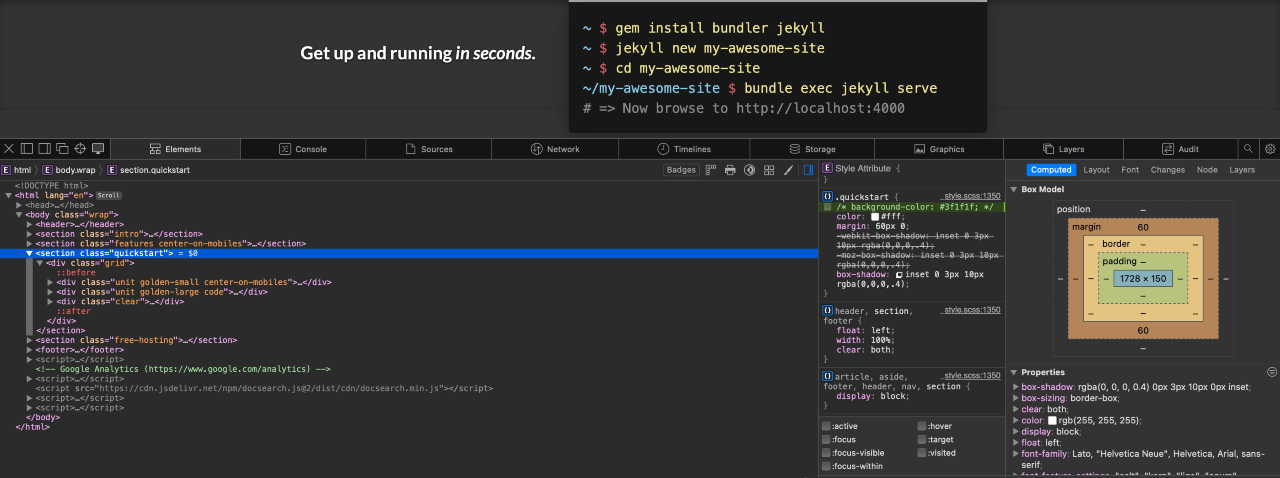Expand the font-family computed property

pos(1015,454)
